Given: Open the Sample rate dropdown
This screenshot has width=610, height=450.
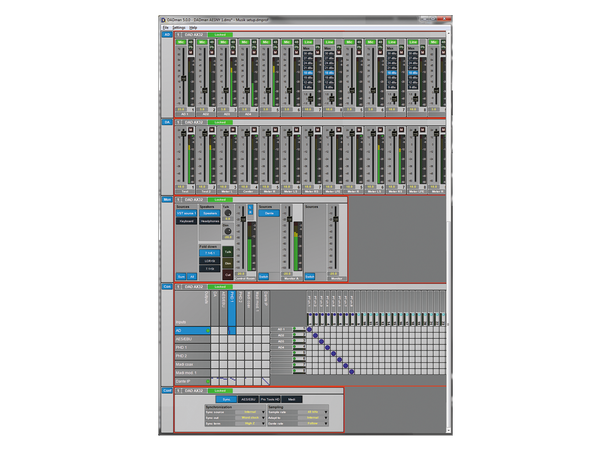Looking at the screenshot, I should (x=313, y=412).
